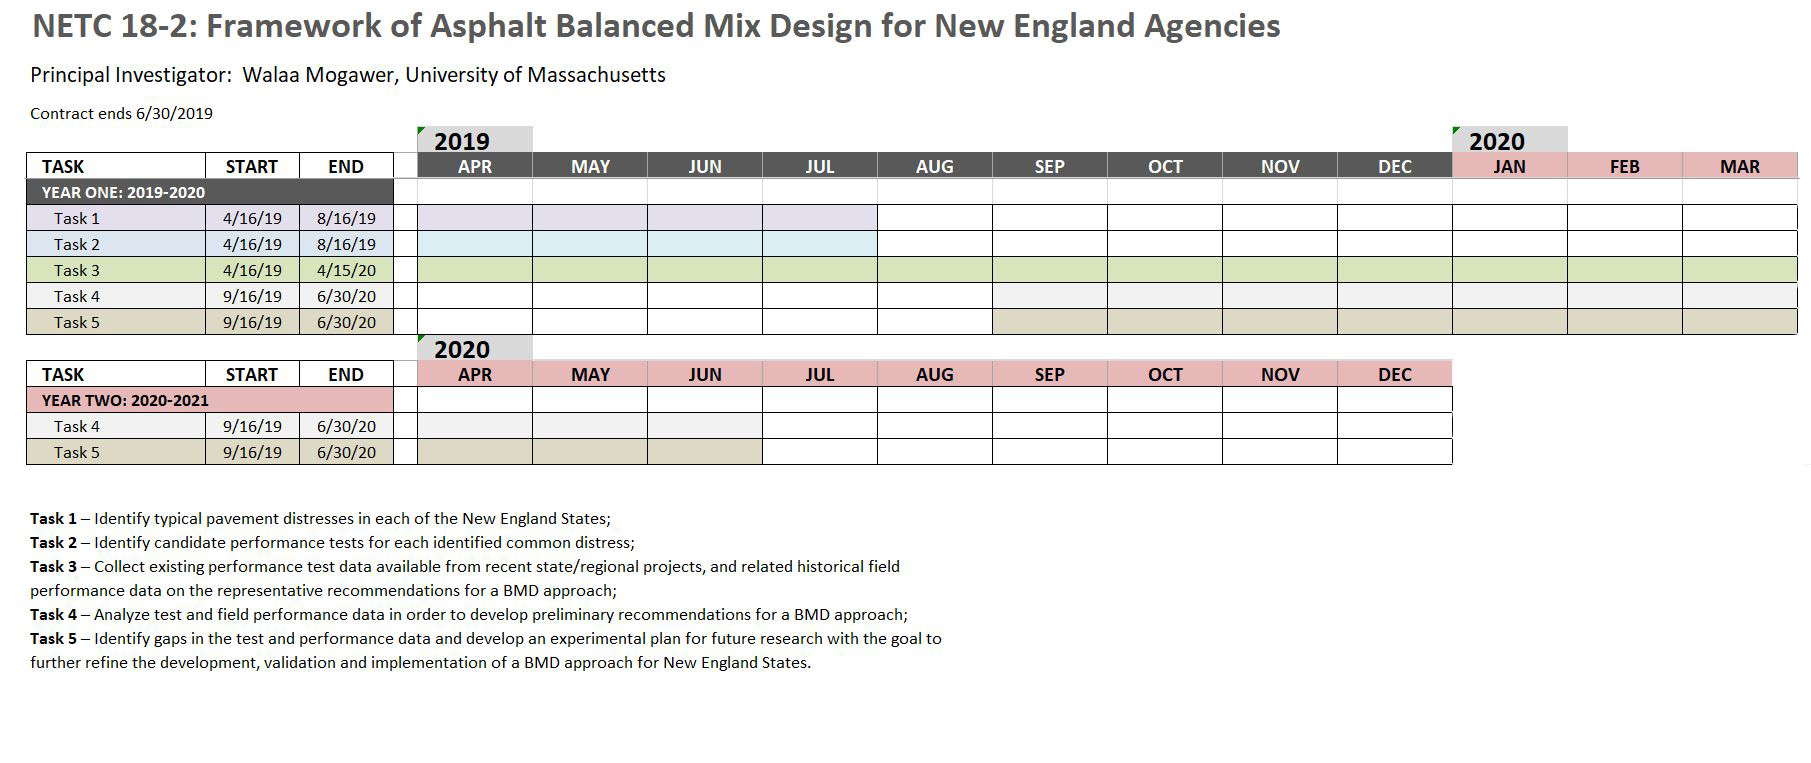Image resolution: width=1811 pixels, height=763 pixels.
Task: Click the NOV header in Year Two table
Action: point(1280,374)
